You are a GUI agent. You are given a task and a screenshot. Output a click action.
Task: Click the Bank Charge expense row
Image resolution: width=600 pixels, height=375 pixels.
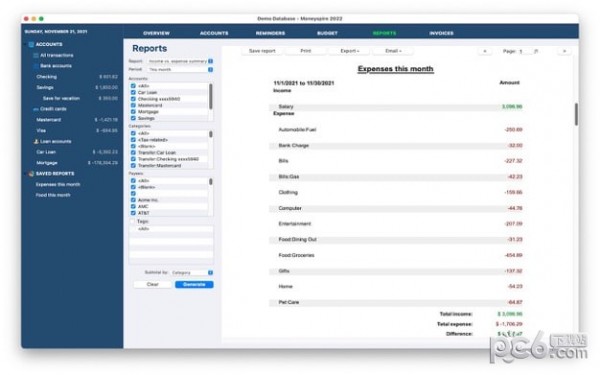(396, 146)
